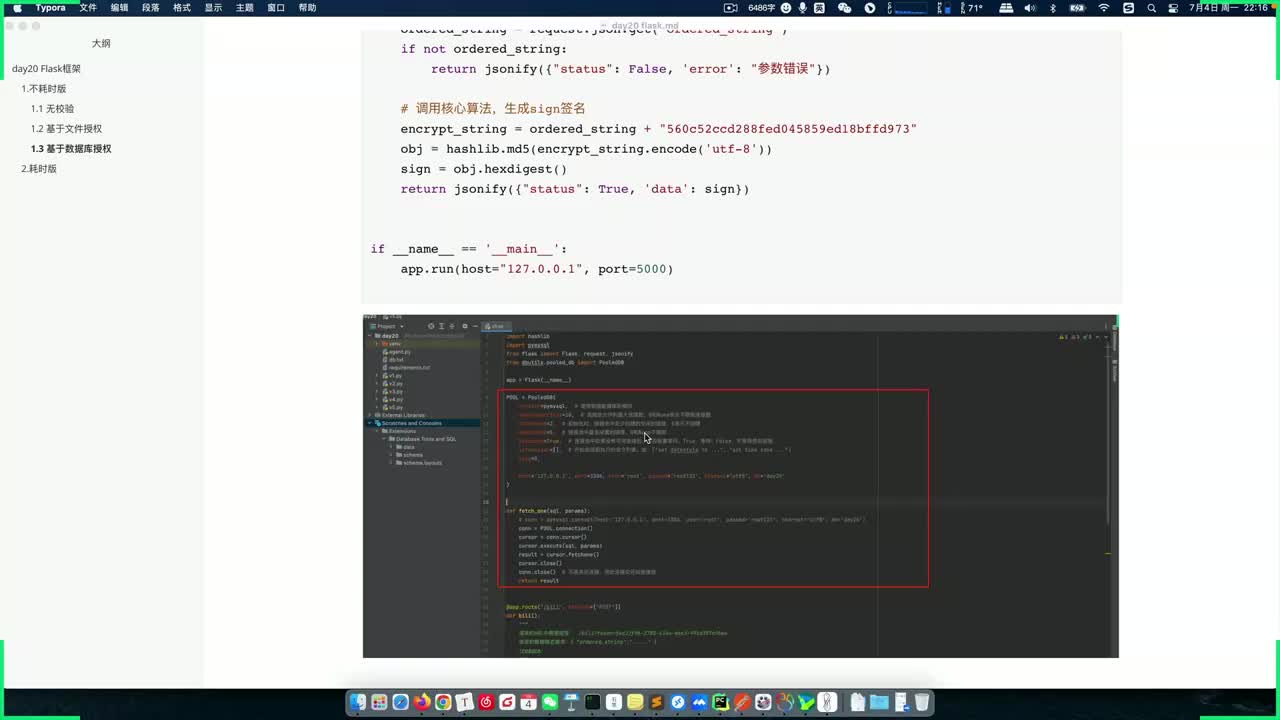Open the 窗口 menu
This screenshot has height=720, width=1280.
click(x=276, y=8)
